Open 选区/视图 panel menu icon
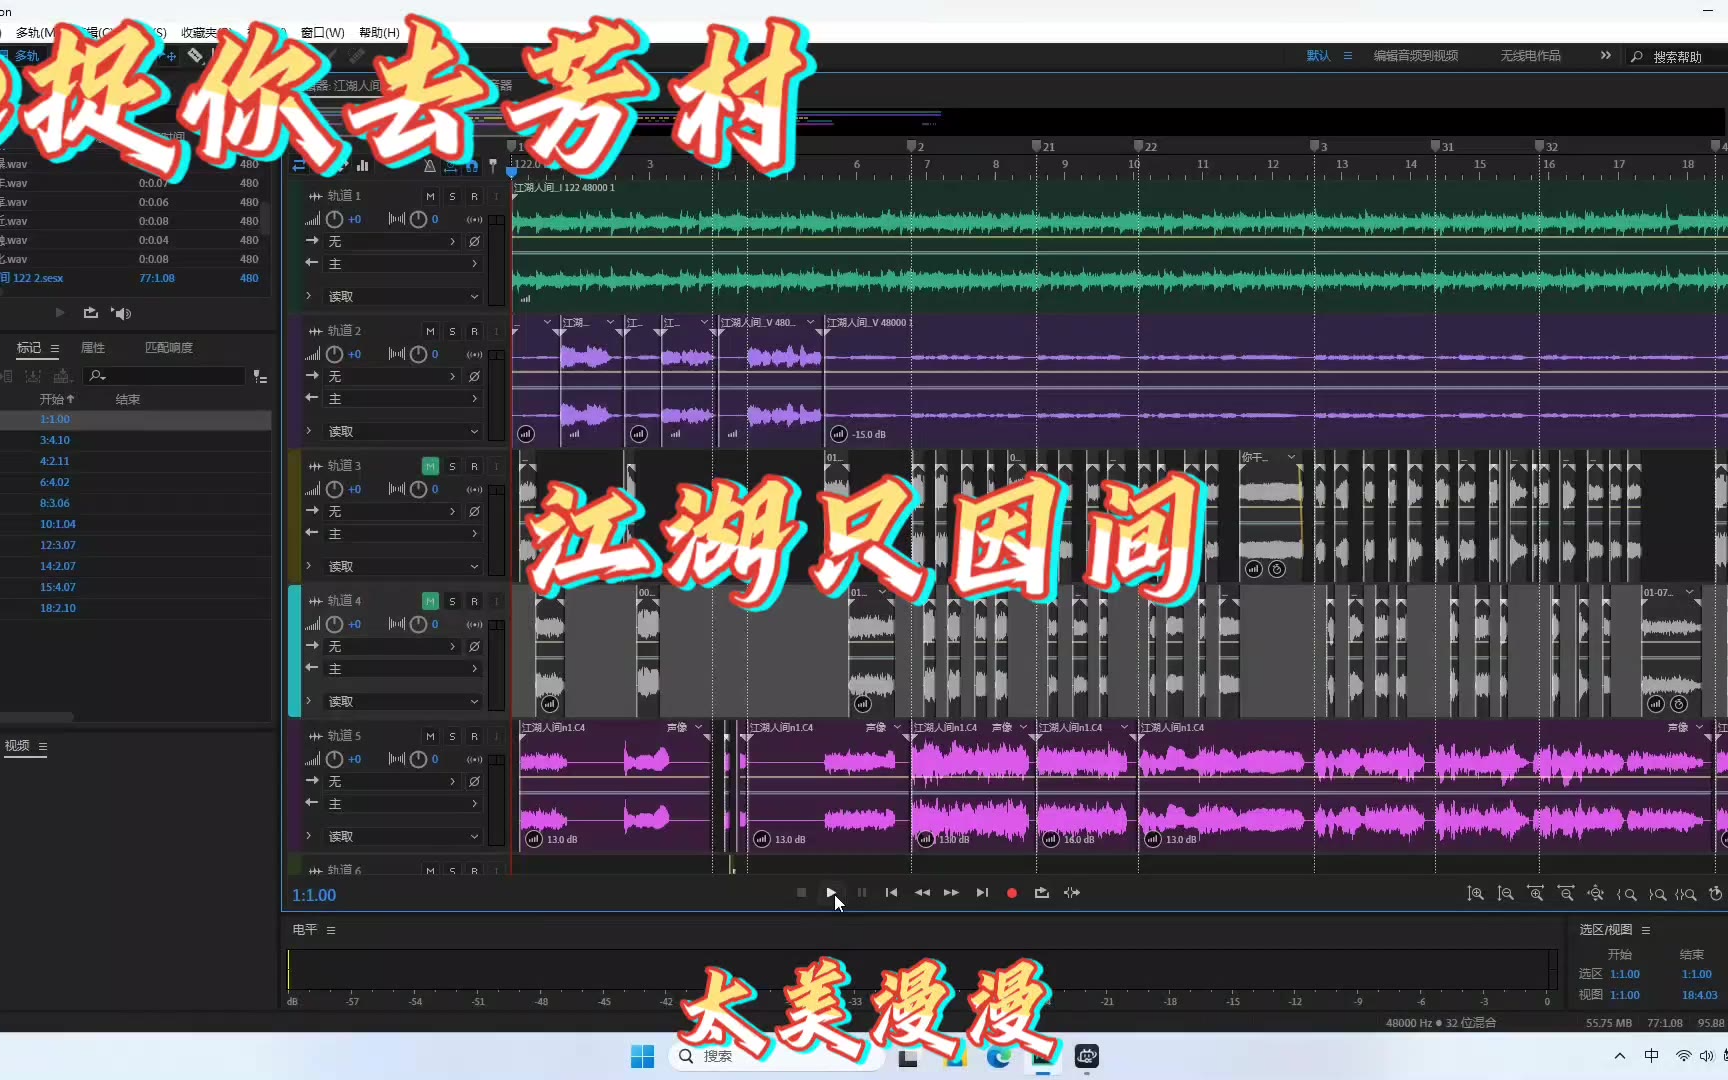The height and width of the screenshot is (1080, 1728). pos(1646,930)
